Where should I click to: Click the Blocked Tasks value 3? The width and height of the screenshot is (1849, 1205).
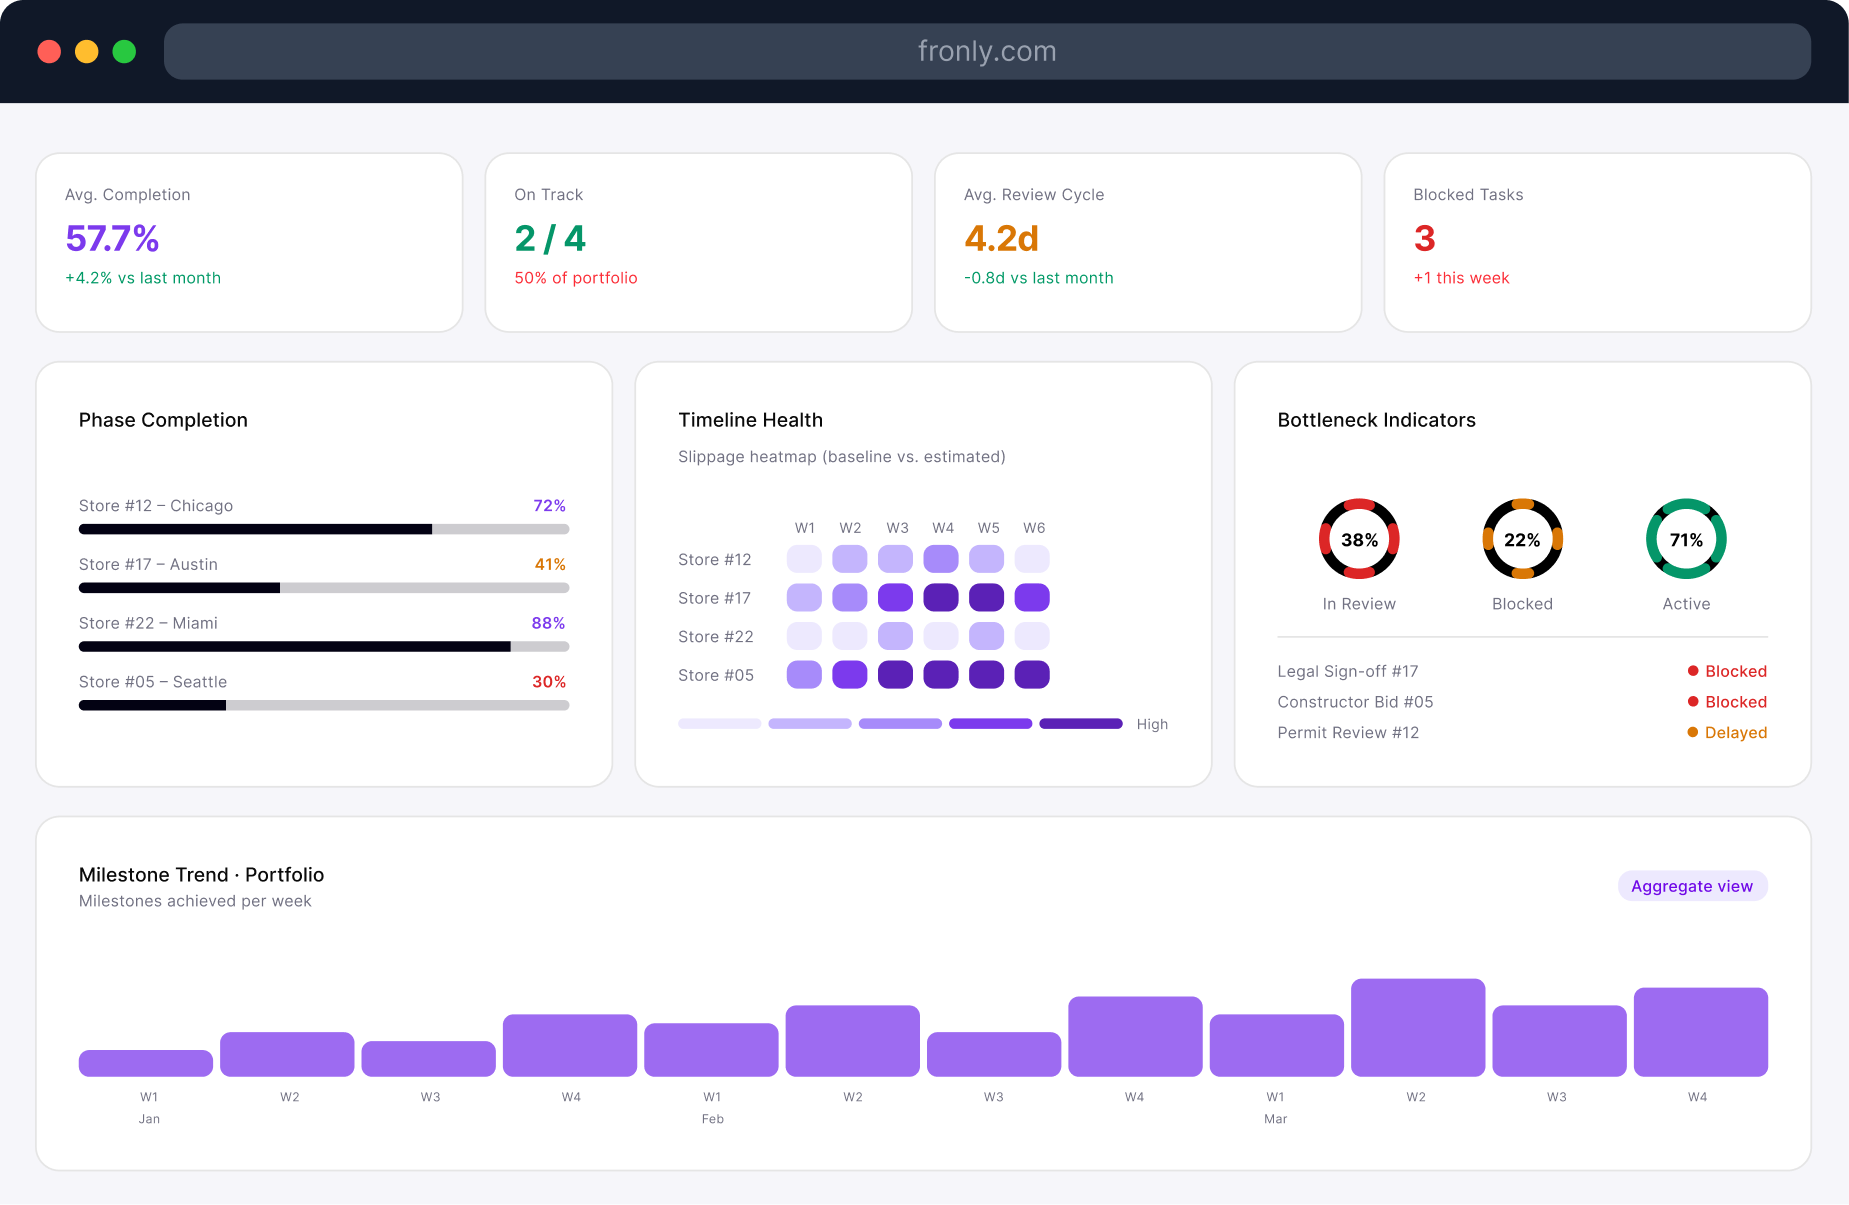click(1424, 238)
